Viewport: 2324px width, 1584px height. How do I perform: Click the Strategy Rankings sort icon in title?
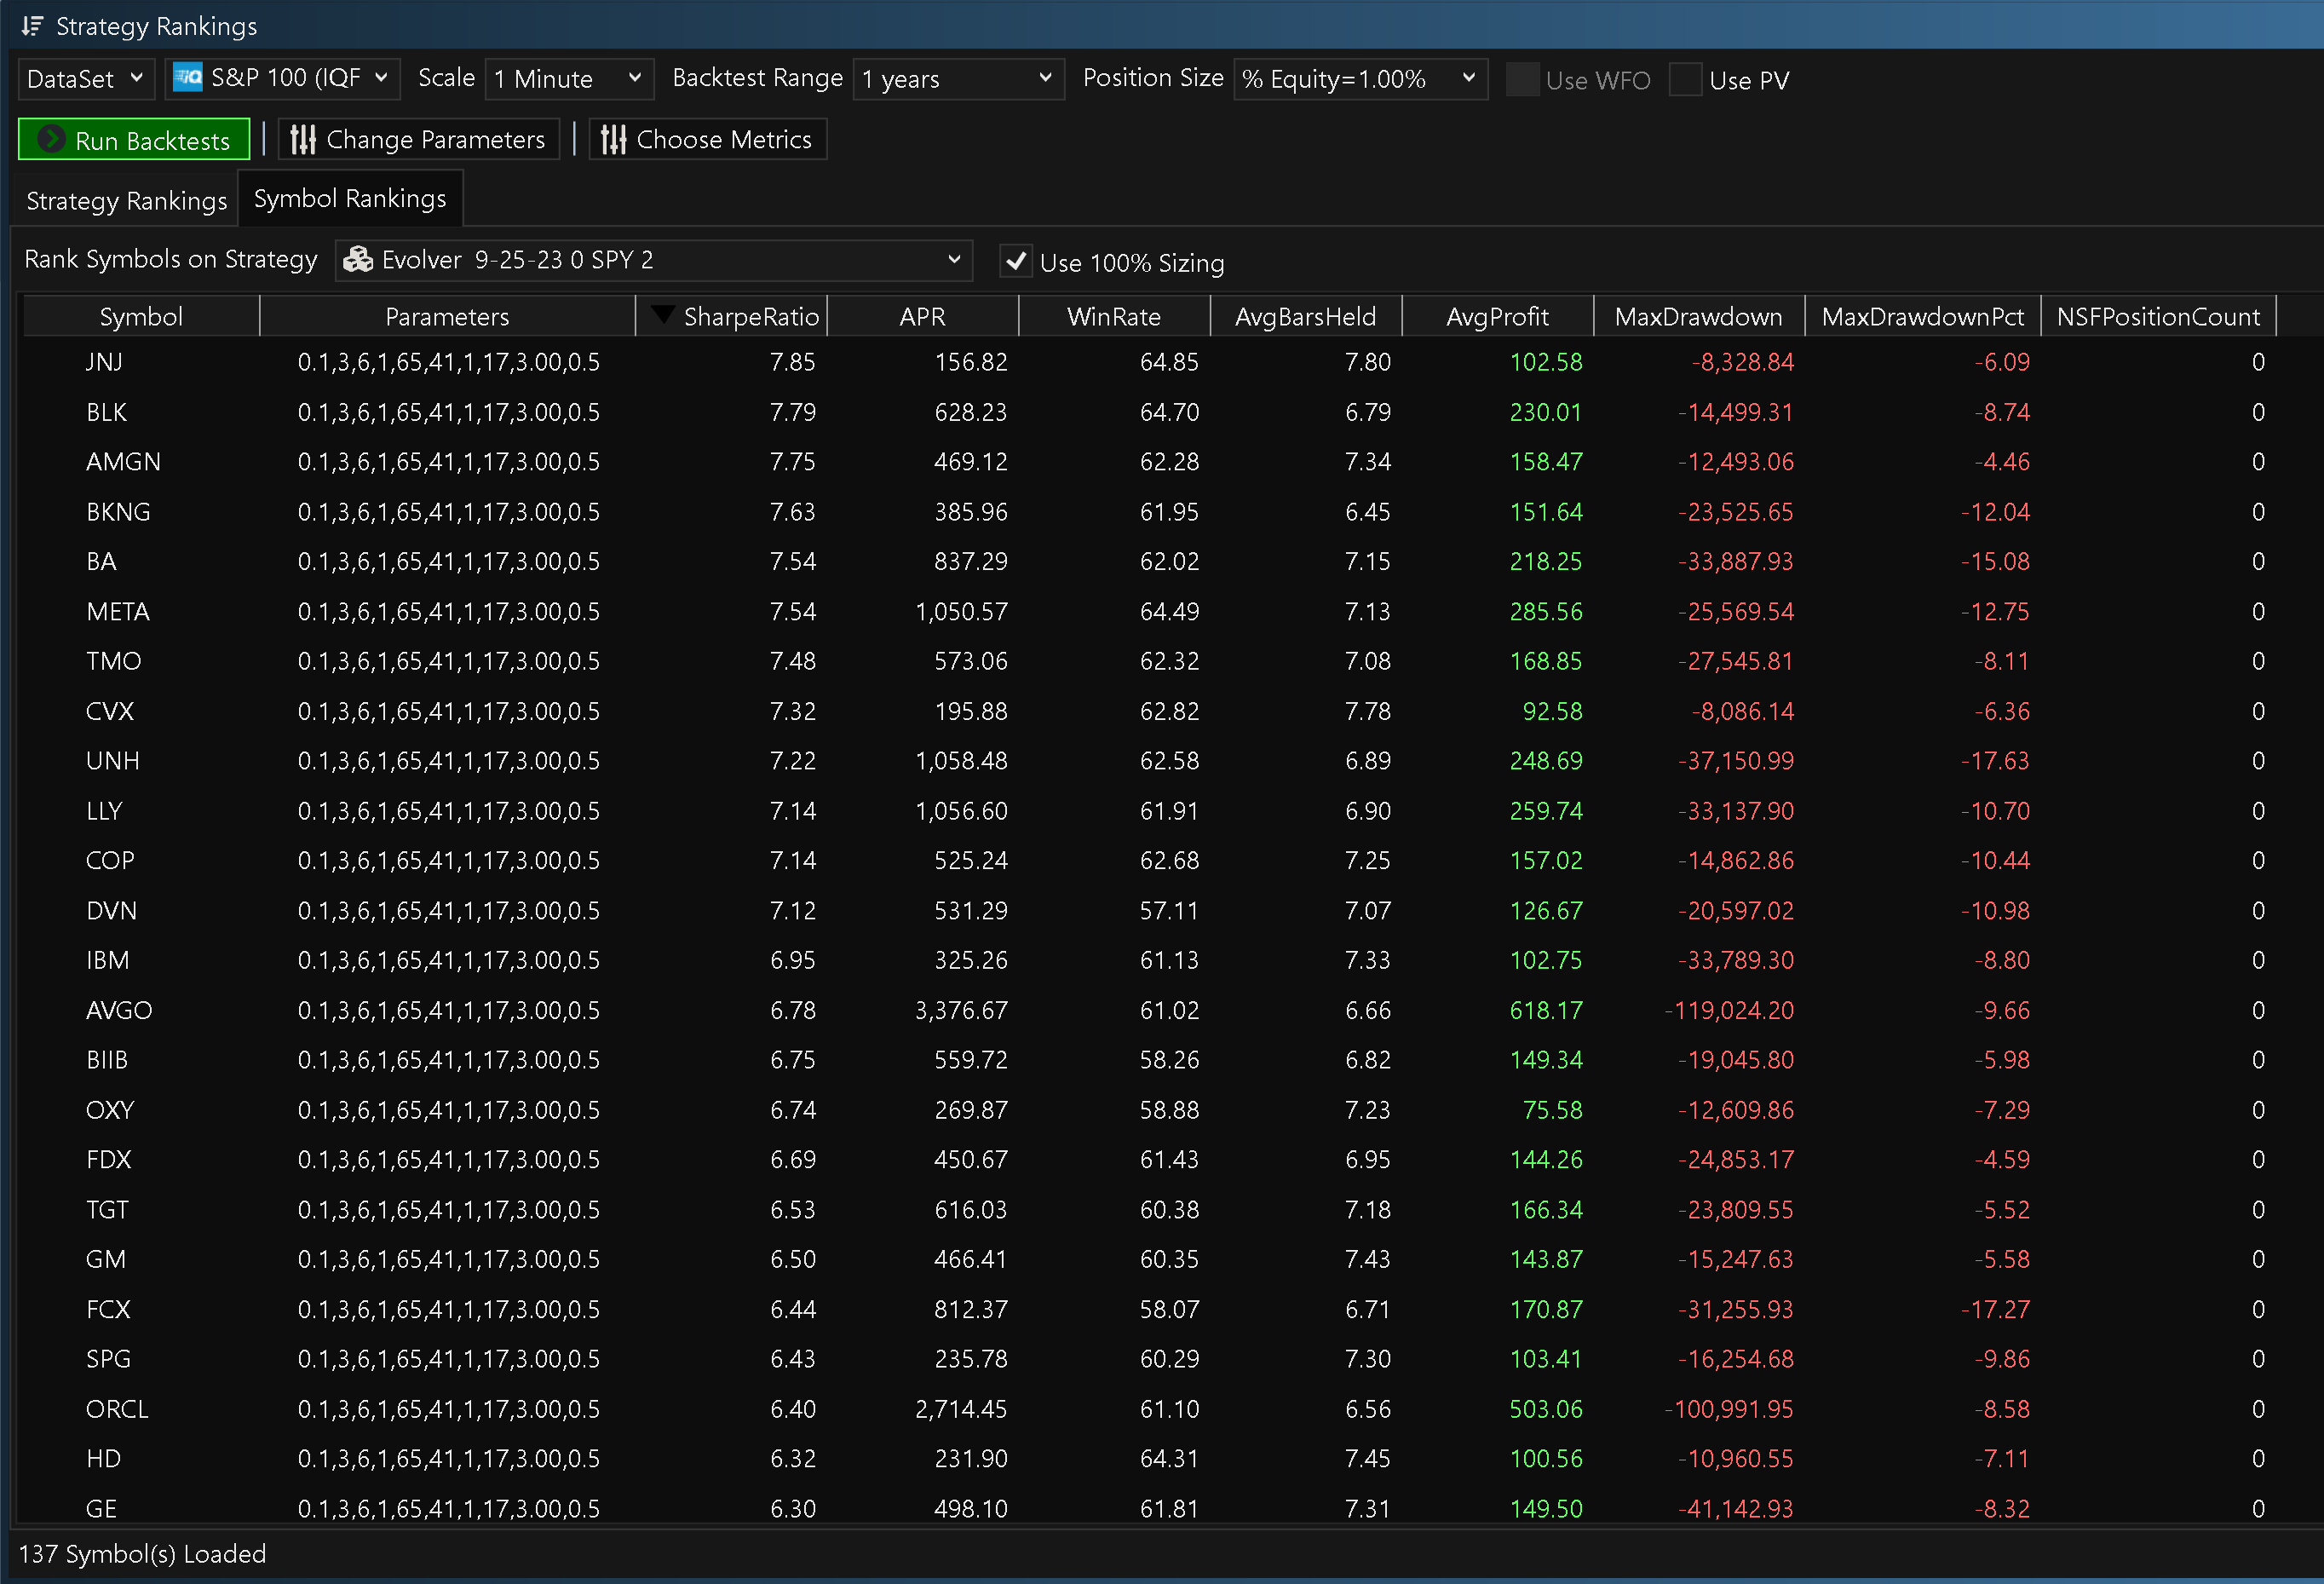pos(32,26)
